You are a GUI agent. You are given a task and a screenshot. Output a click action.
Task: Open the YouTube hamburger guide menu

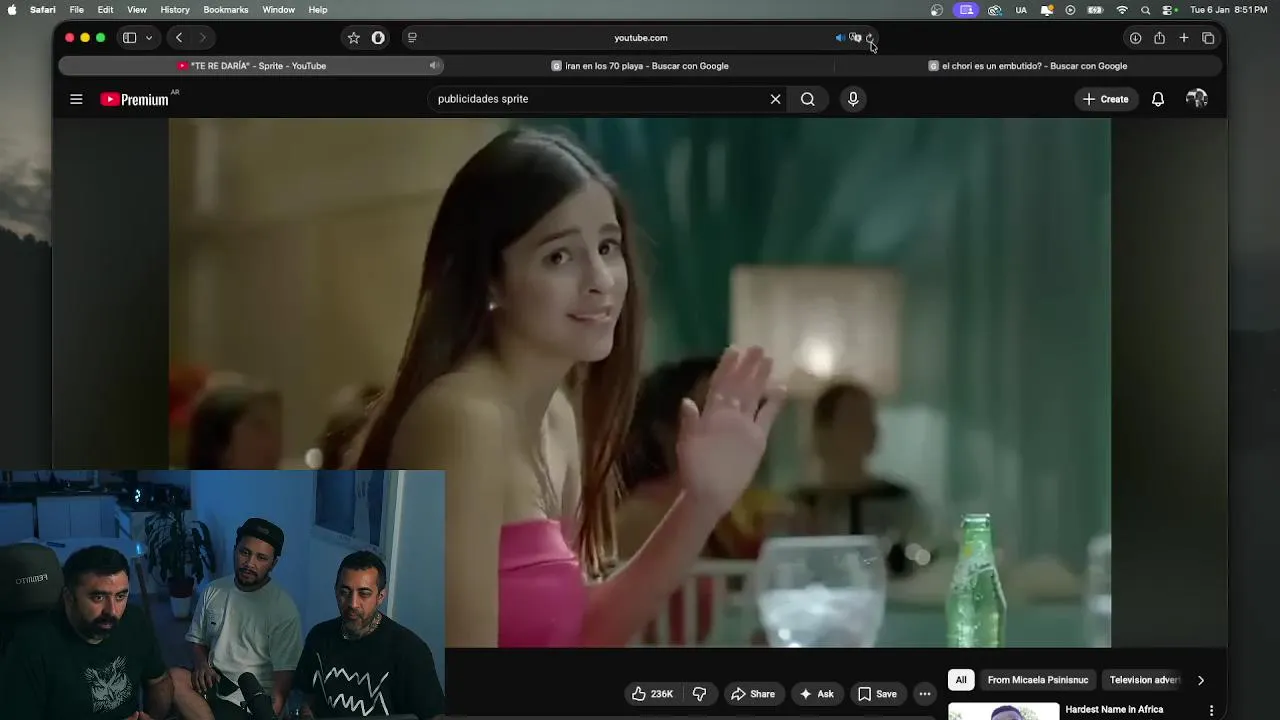(x=76, y=99)
